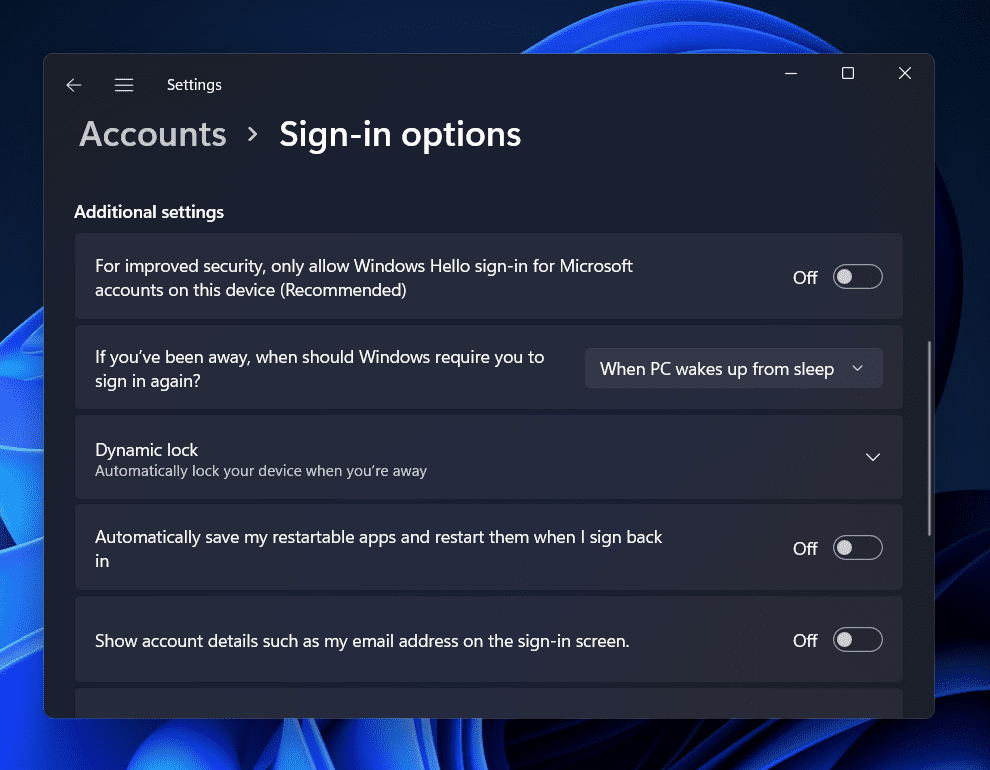Click the Sign-in options breadcrumb title
This screenshot has width=990, height=770.
[400, 134]
